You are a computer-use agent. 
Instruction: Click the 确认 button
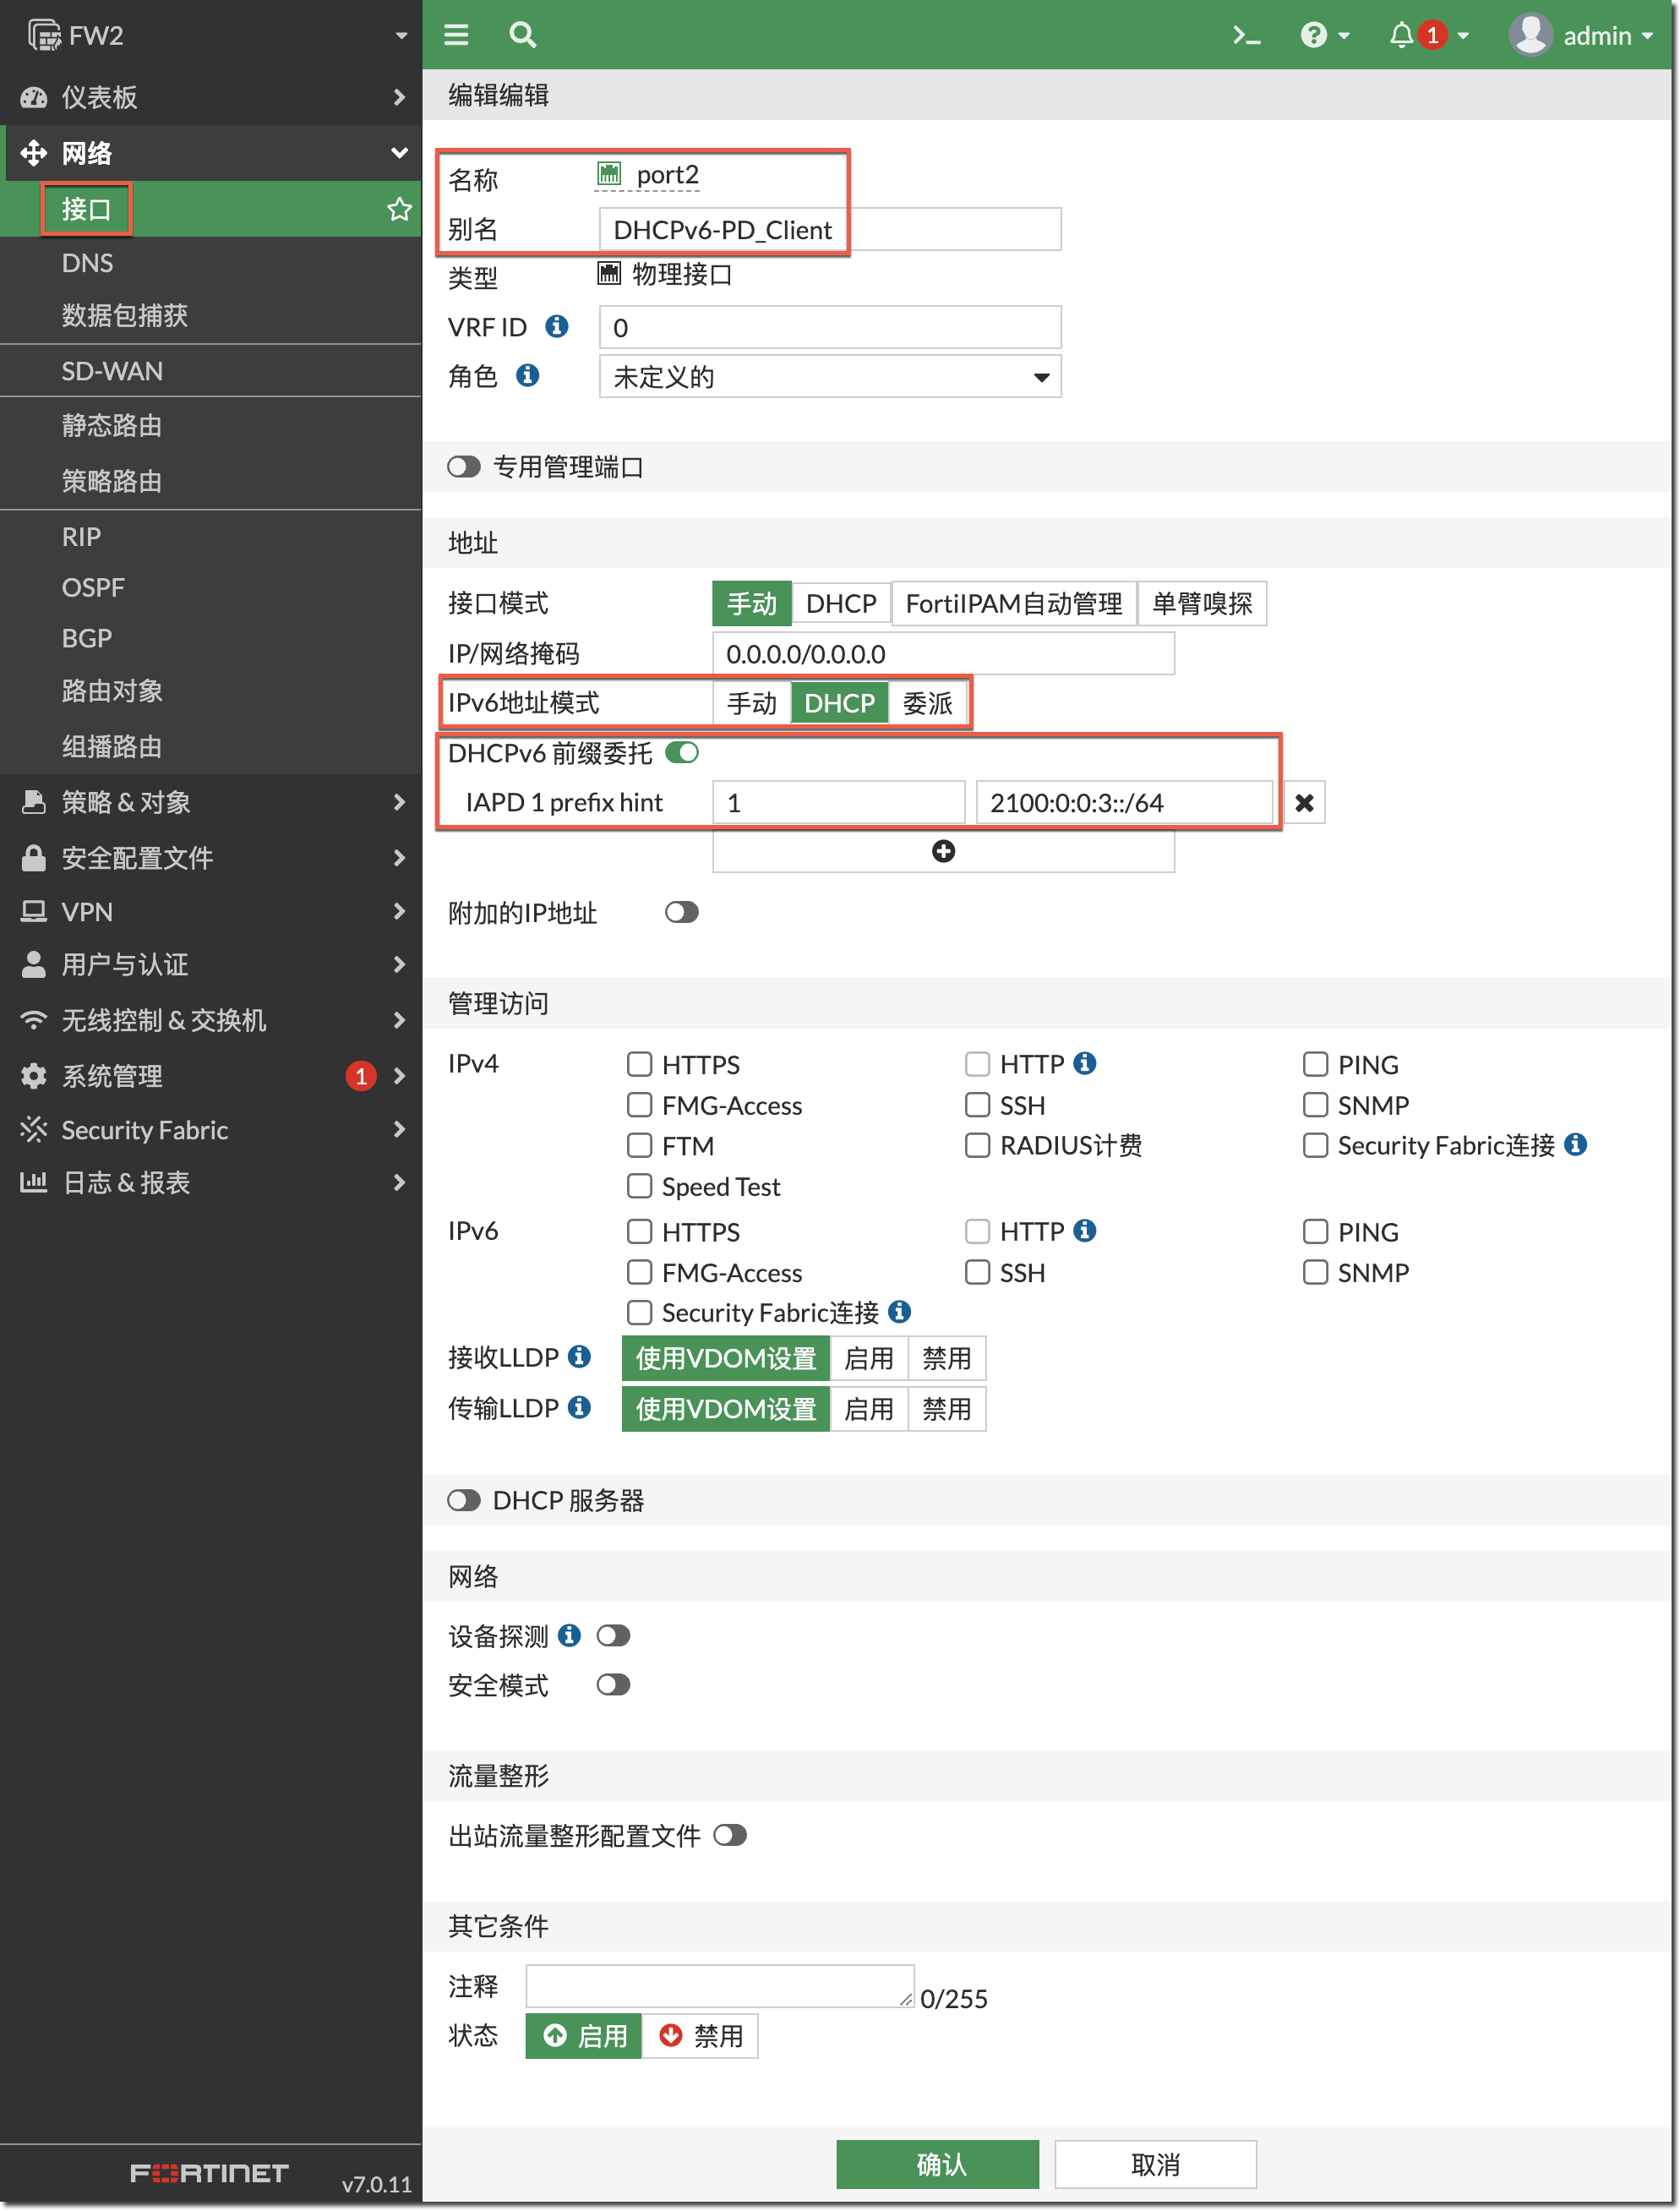(x=937, y=2164)
